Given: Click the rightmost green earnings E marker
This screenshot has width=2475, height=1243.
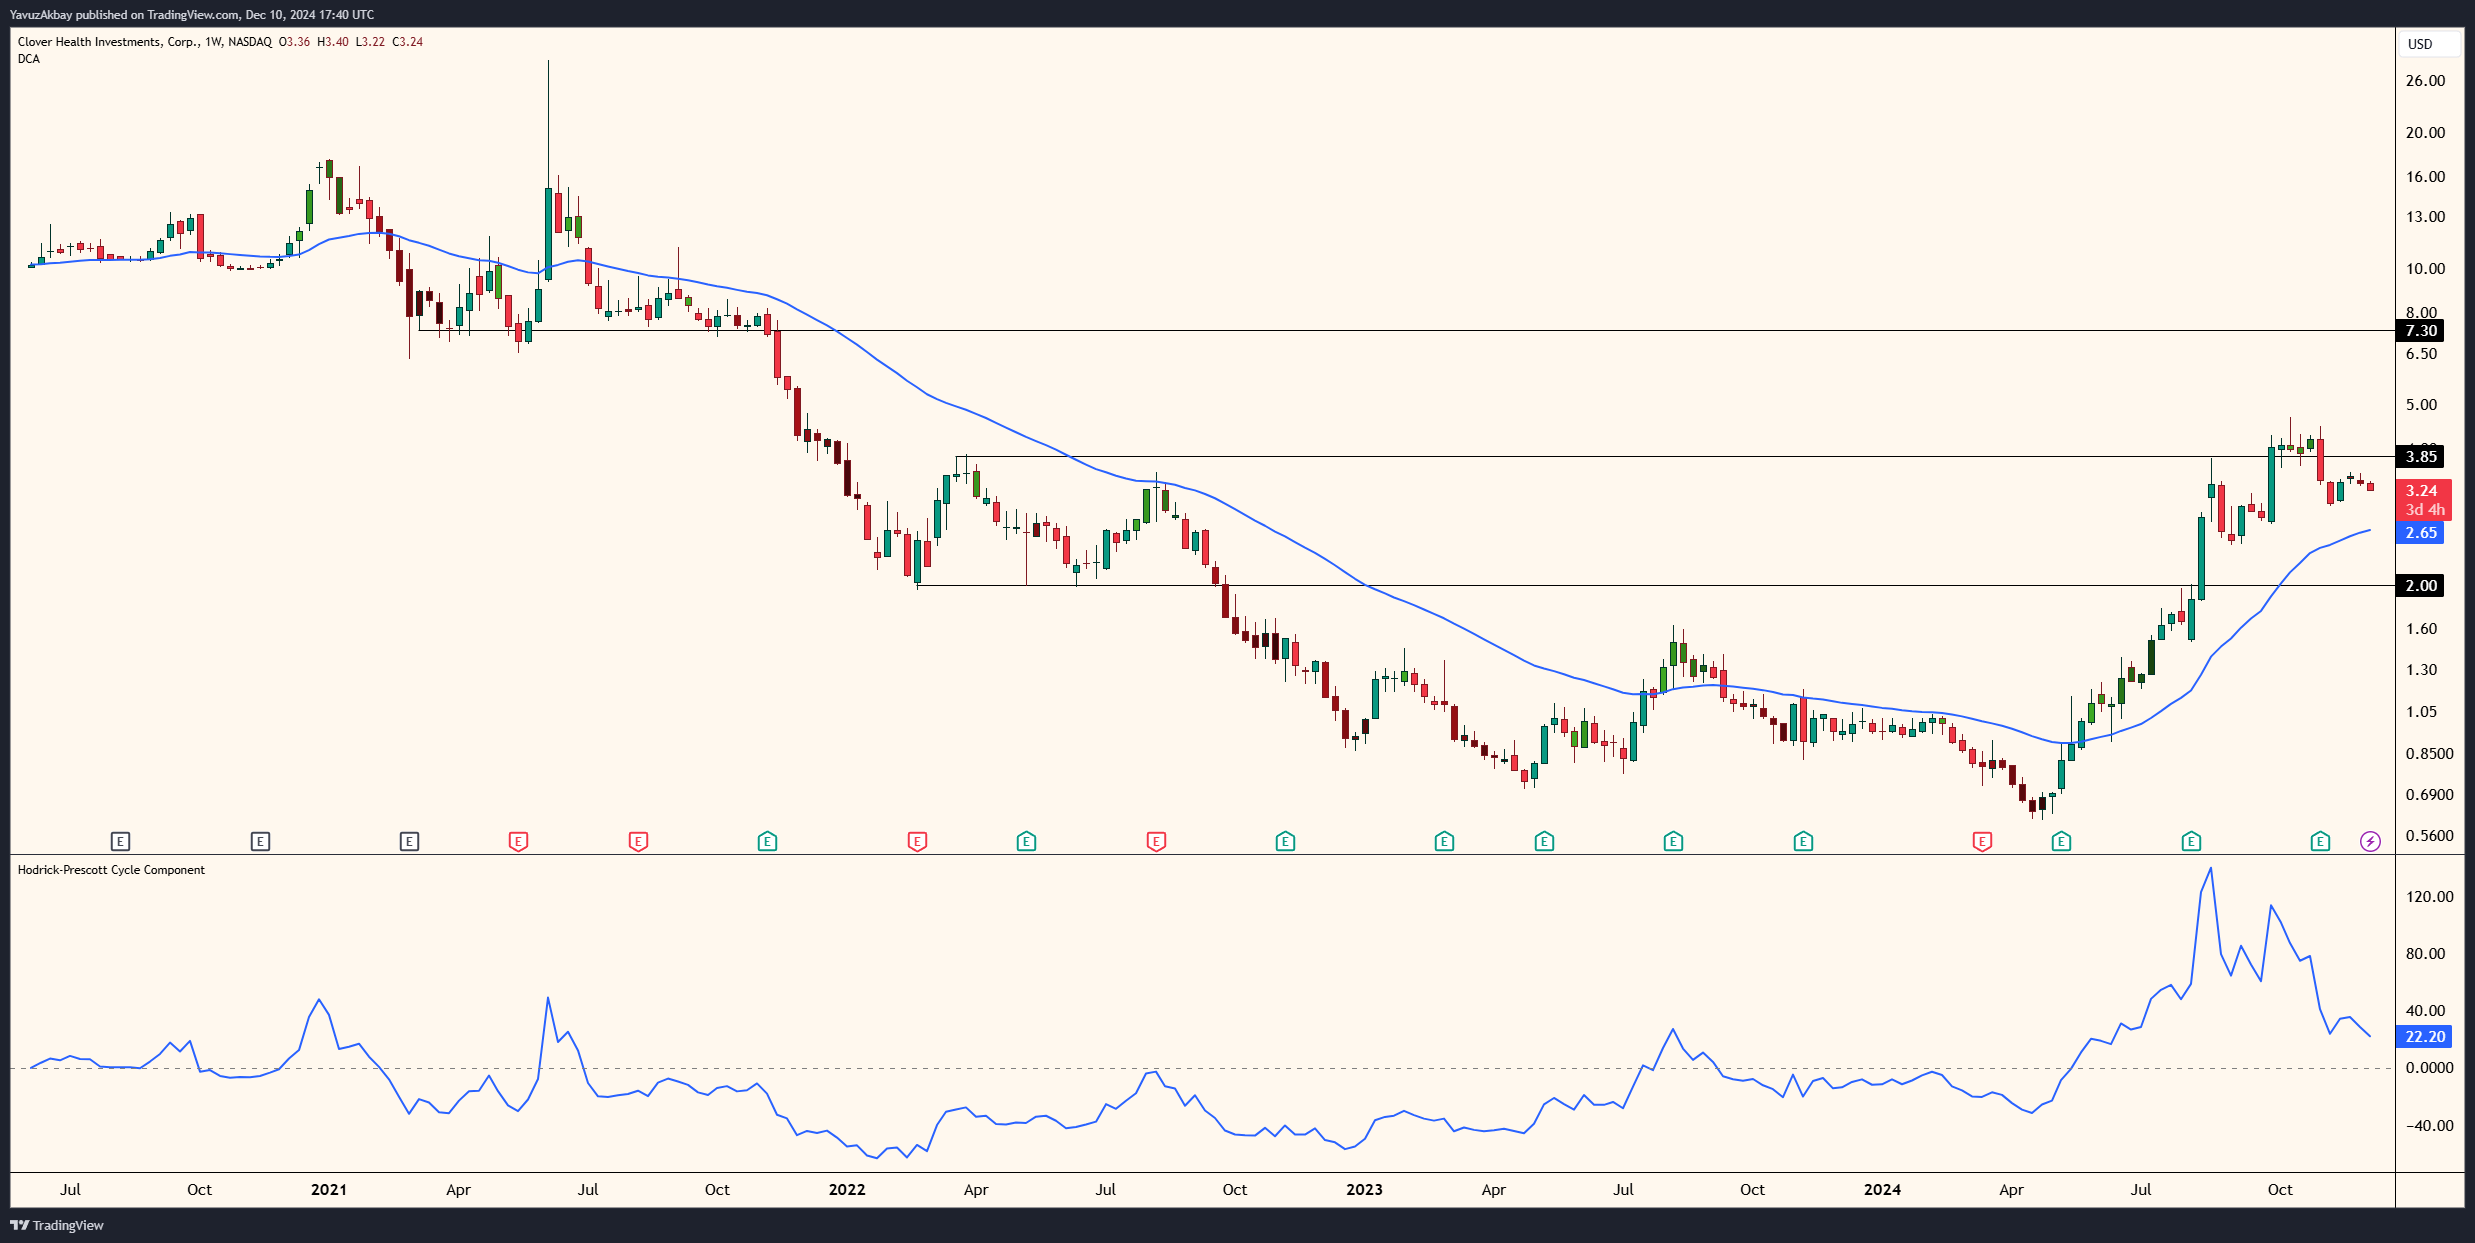Looking at the screenshot, I should click(2320, 841).
